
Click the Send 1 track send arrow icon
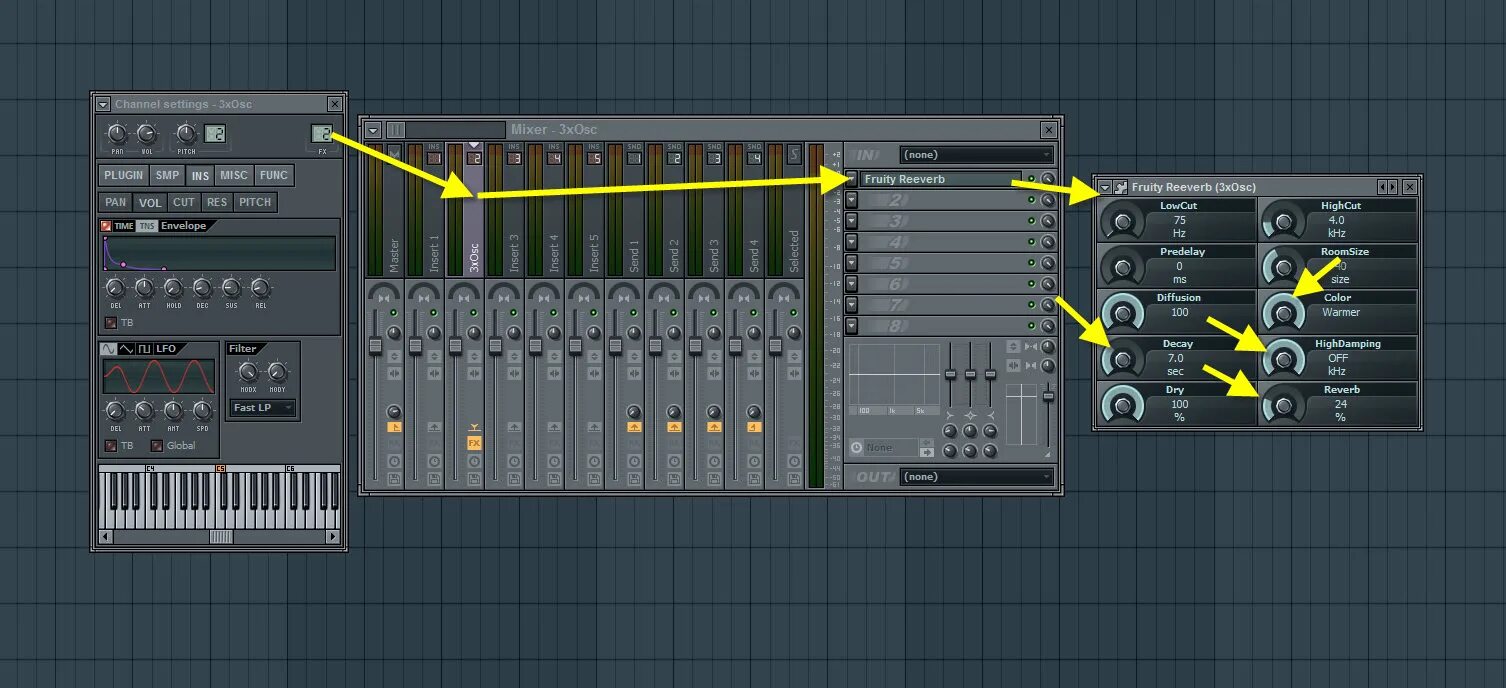click(634, 426)
